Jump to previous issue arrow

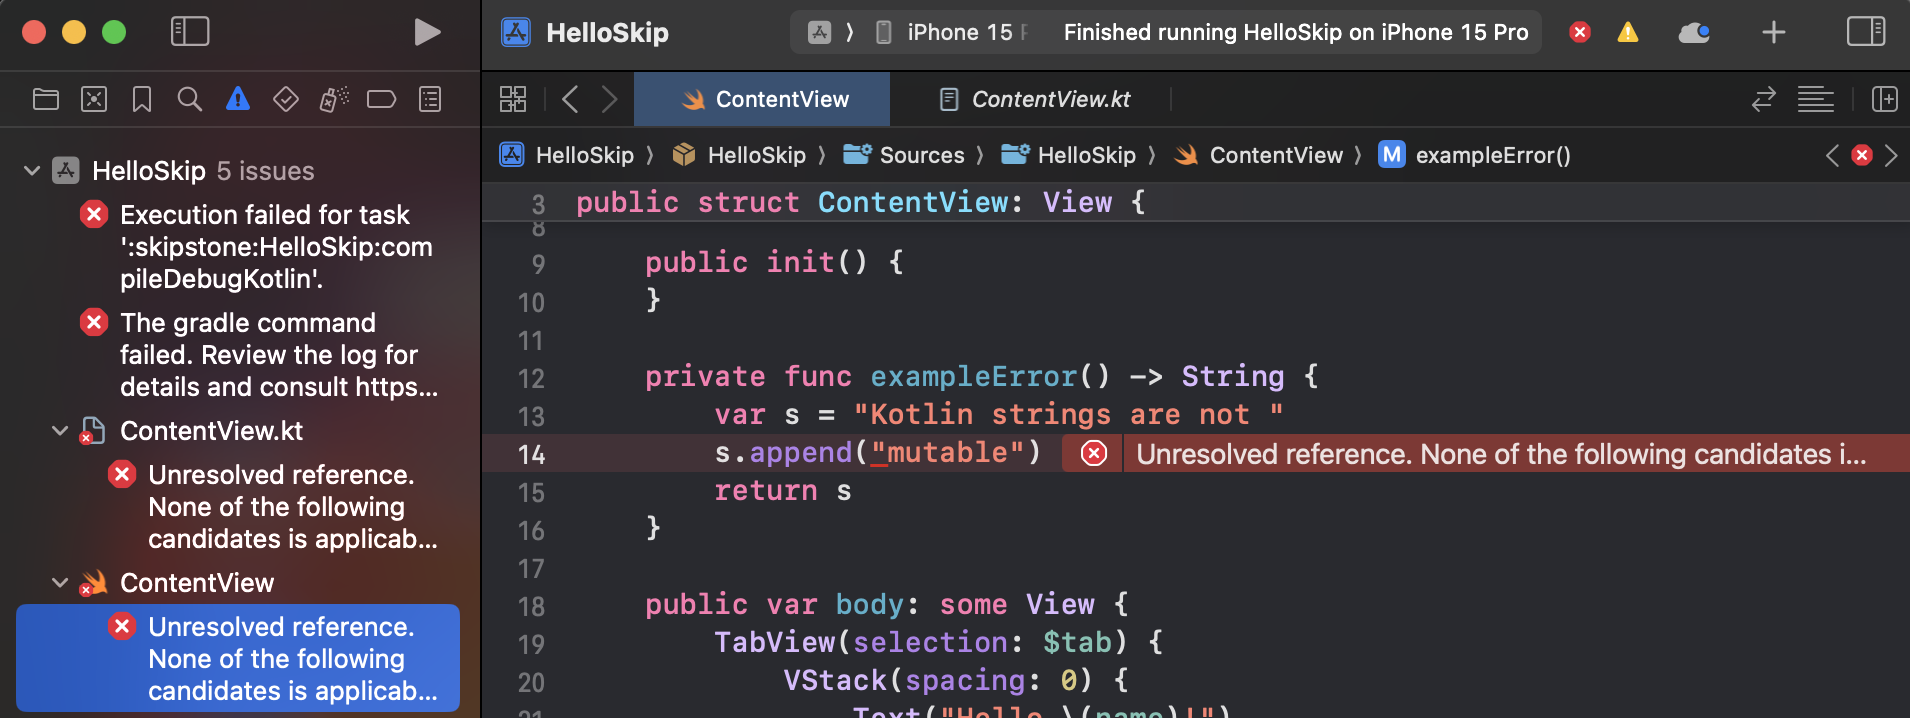(1832, 155)
